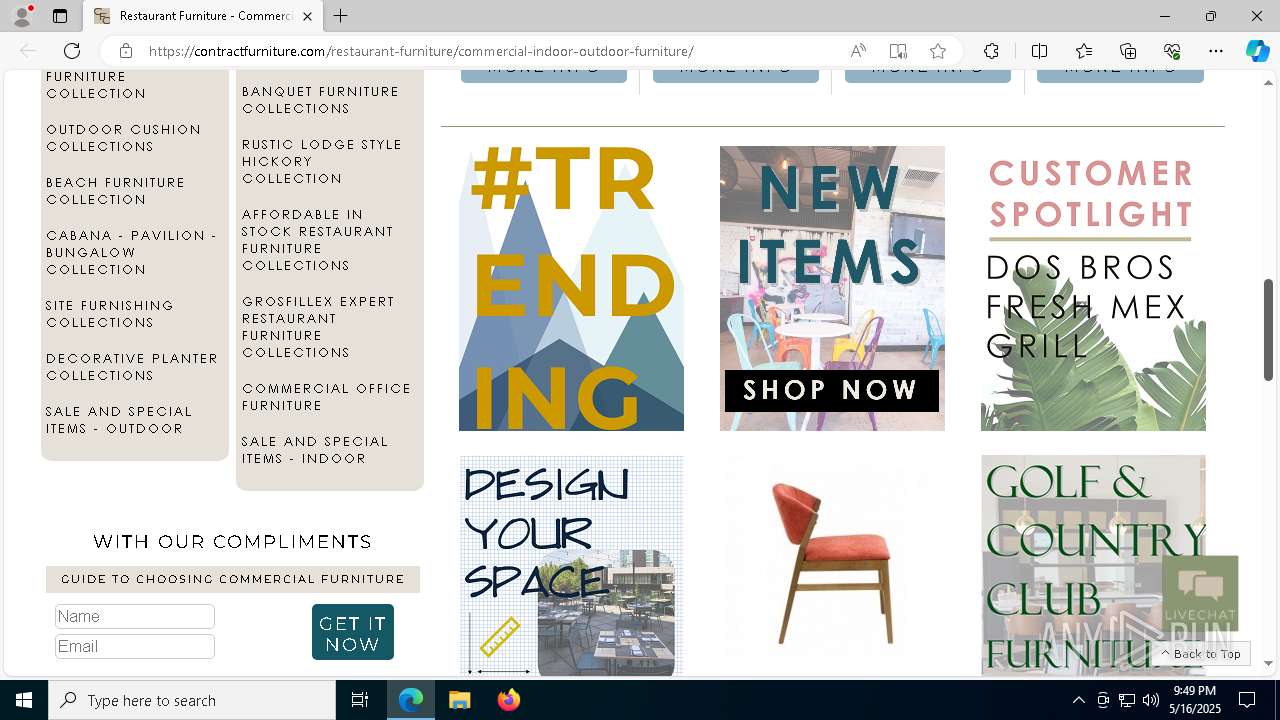This screenshot has width=1280, height=720.
Task: Click the browser profile avatar icon
Action: point(22,16)
